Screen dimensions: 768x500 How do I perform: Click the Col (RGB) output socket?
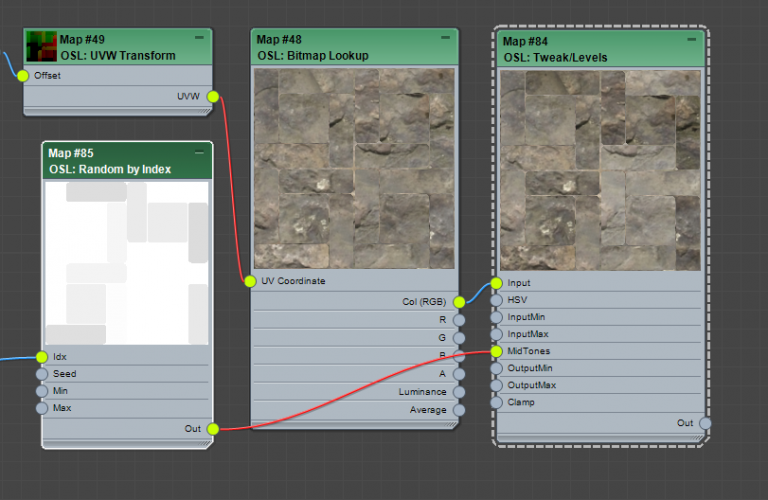pyautogui.click(x=459, y=301)
